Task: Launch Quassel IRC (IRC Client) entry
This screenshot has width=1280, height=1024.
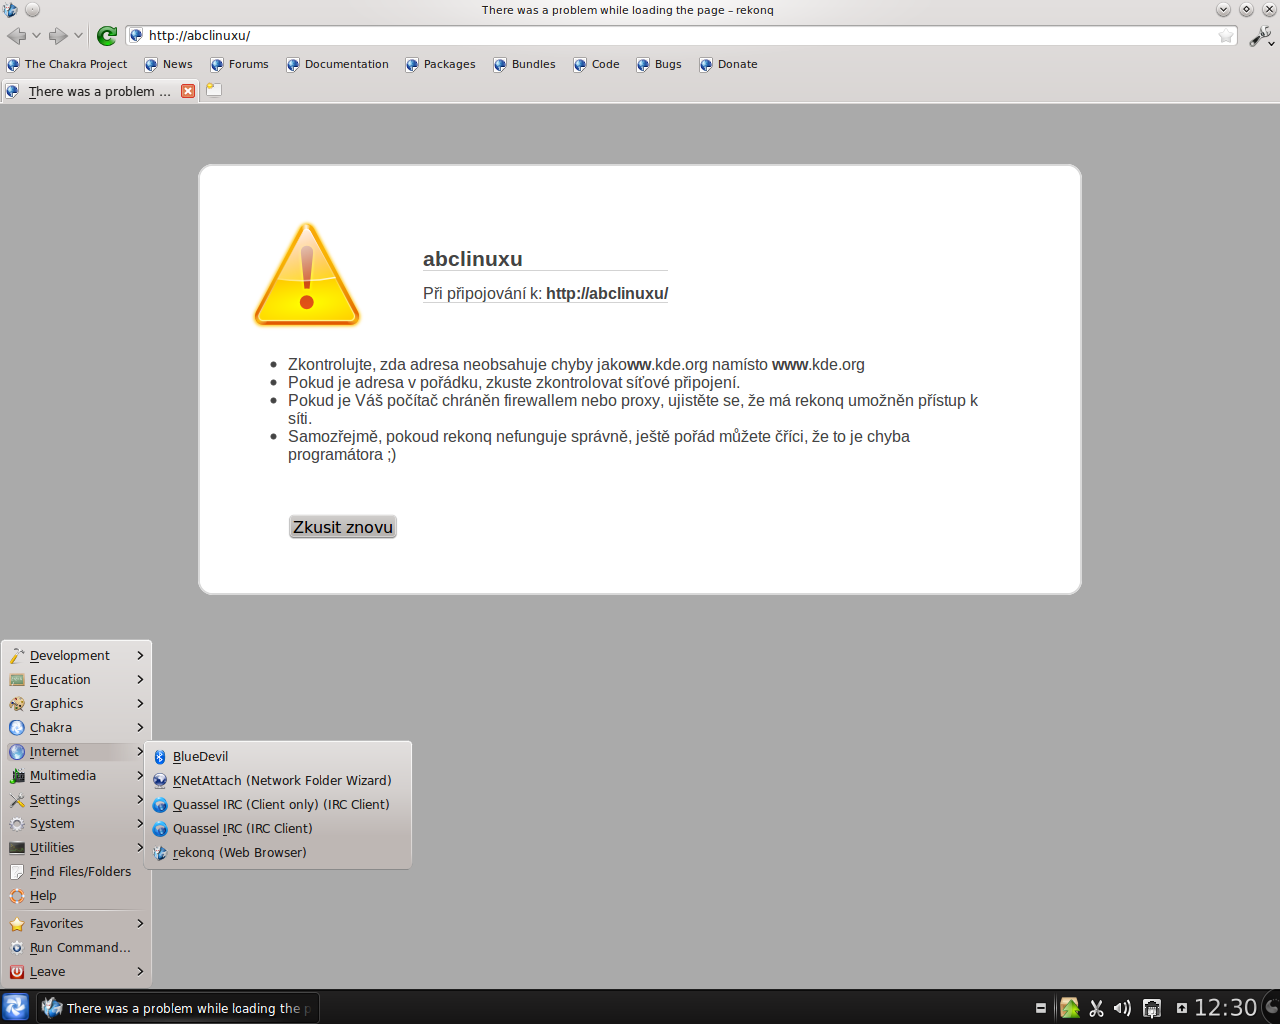Action: 279,829
